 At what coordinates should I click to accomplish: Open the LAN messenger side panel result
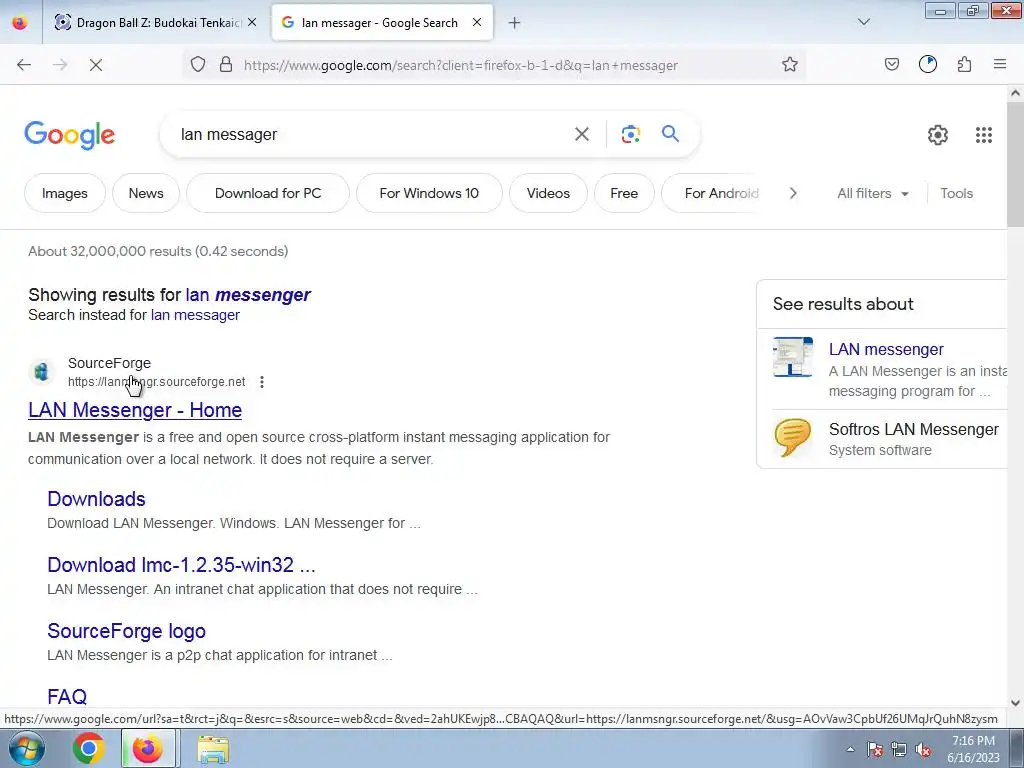click(886, 349)
